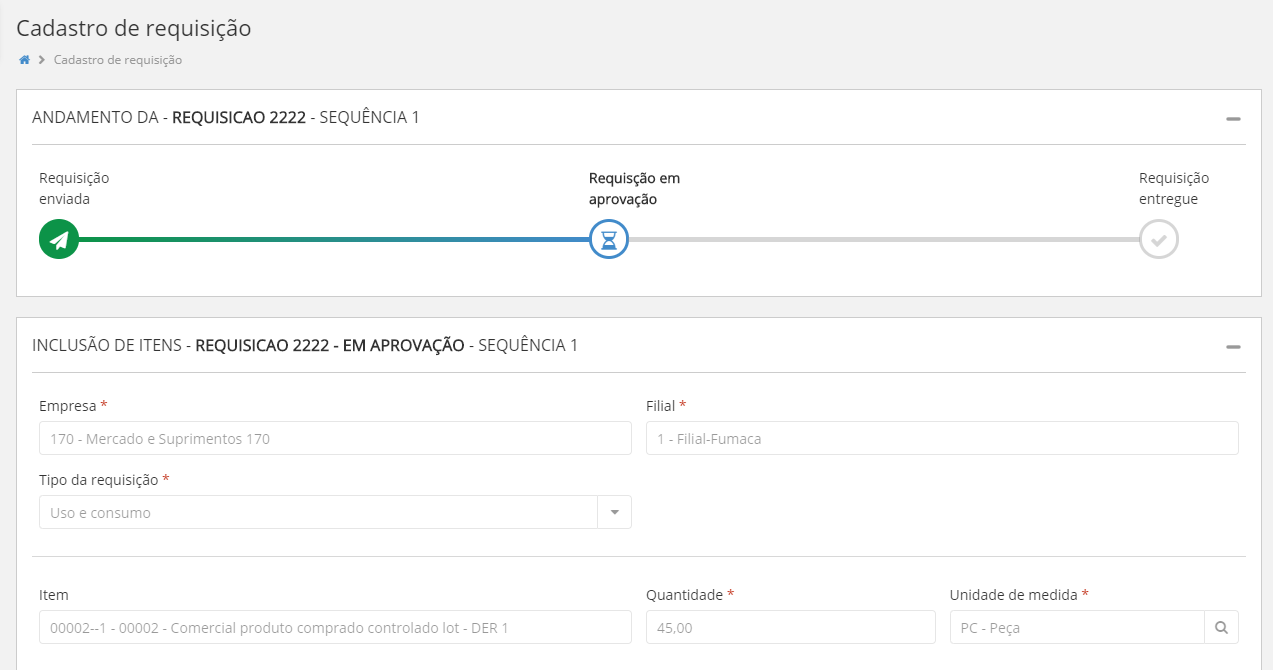Click the checkmark delivered-step icon
Viewport: 1273px width, 670px height.
point(1158,240)
